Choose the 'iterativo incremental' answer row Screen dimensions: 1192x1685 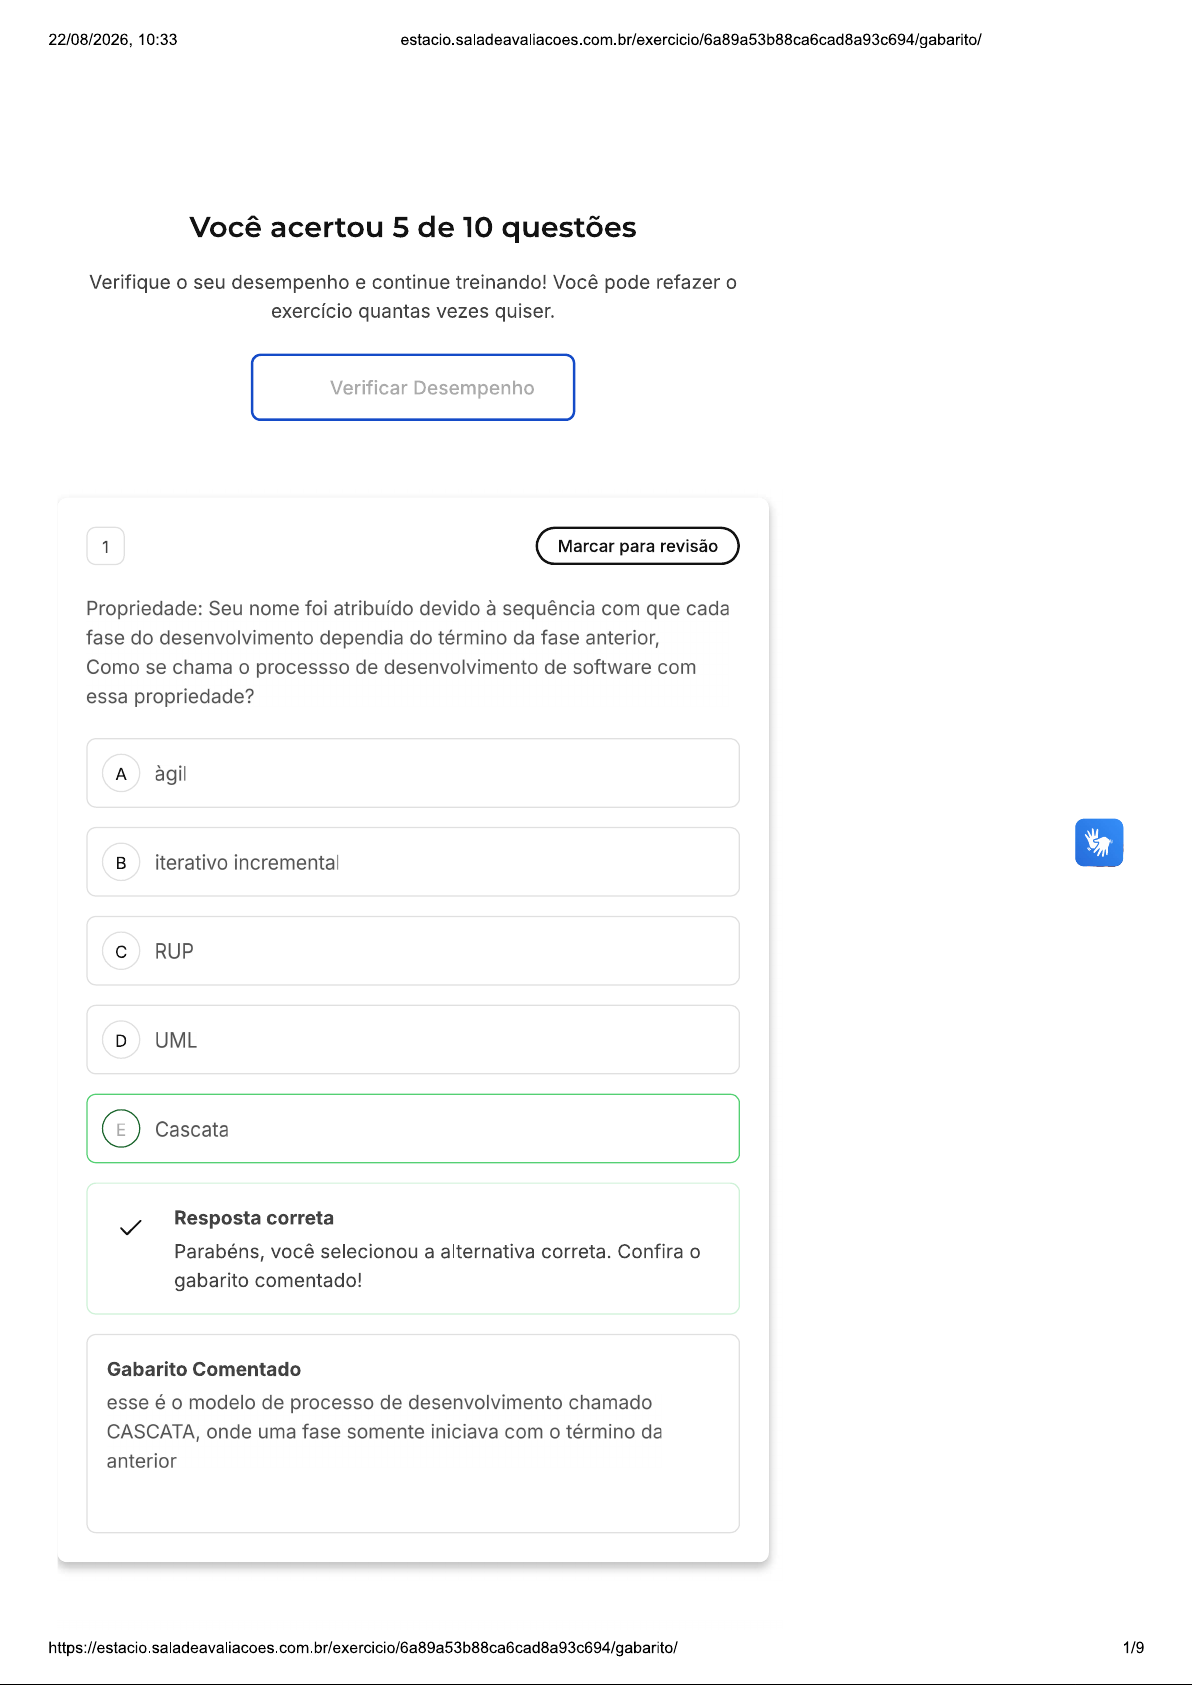(x=413, y=862)
